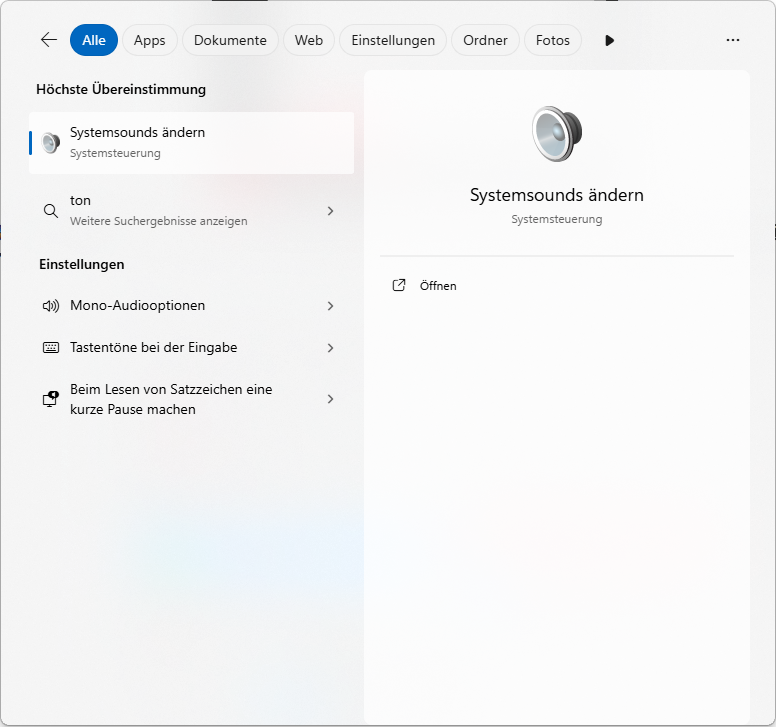Switch to the Web filter tab
The image size is (776, 727).
[x=309, y=40]
